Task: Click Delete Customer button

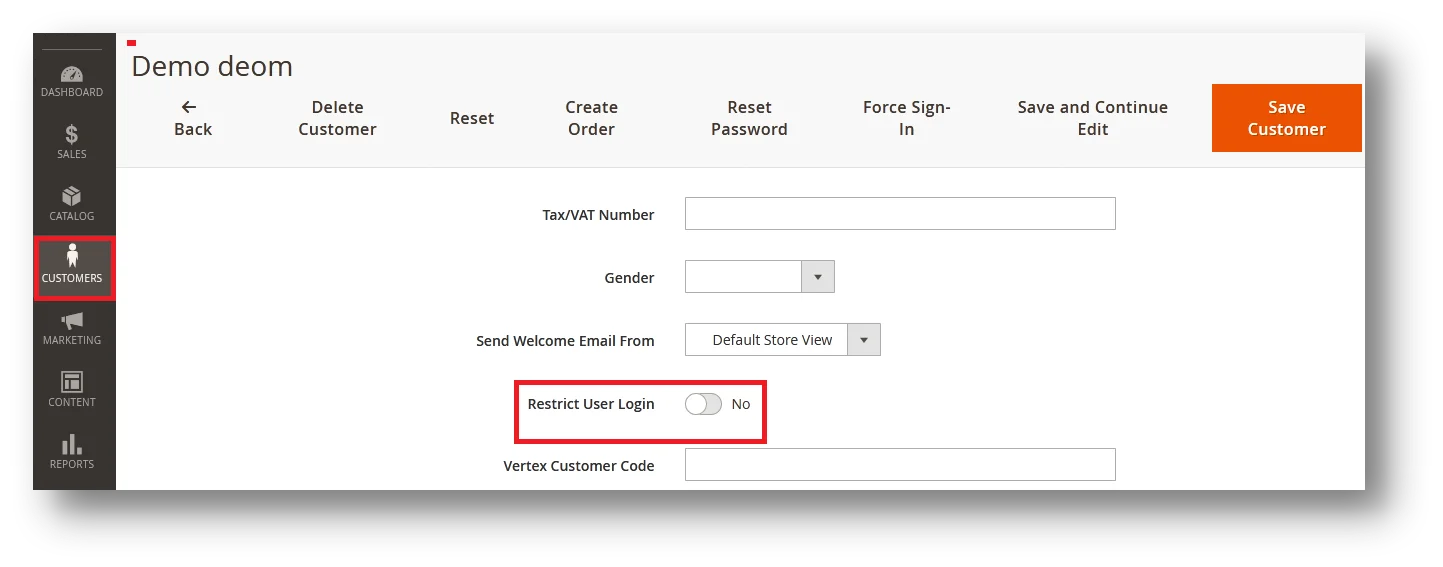Action: [337, 118]
